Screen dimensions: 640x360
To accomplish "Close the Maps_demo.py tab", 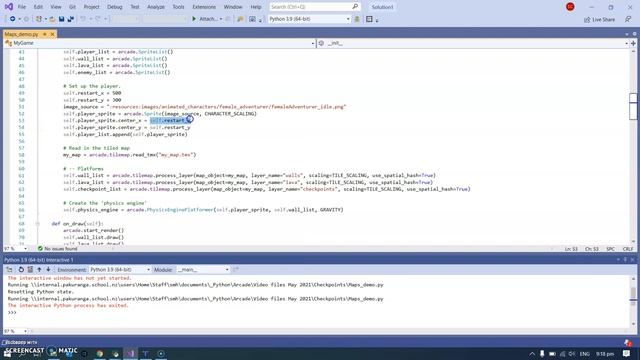I will pyautogui.click(x=52, y=34).
